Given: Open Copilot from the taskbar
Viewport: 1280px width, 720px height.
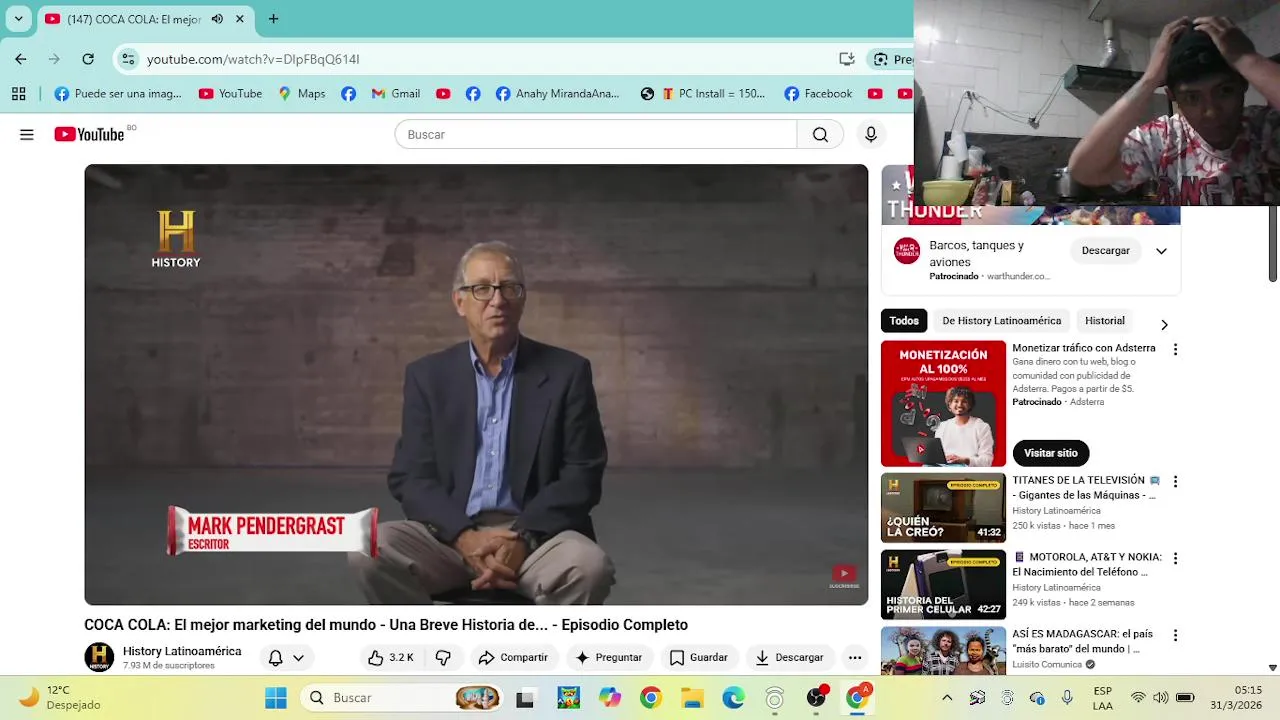Looking at the screenshot, I should 609,697.
